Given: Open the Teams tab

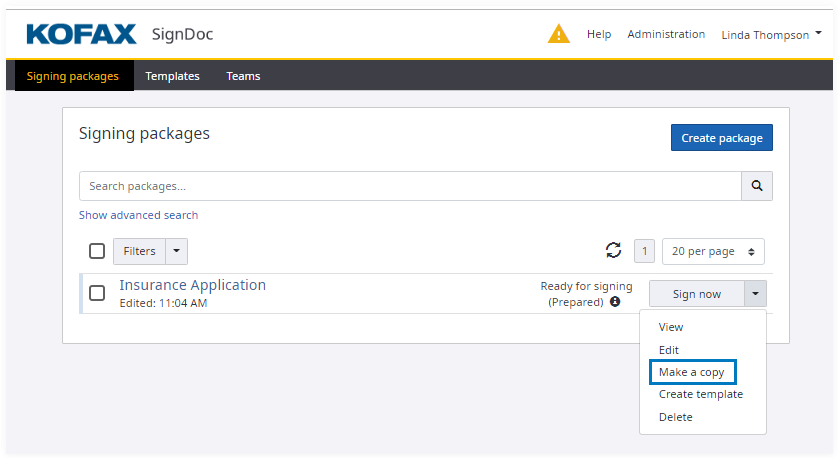Looking at the screenshot, I should click(243, 76).
